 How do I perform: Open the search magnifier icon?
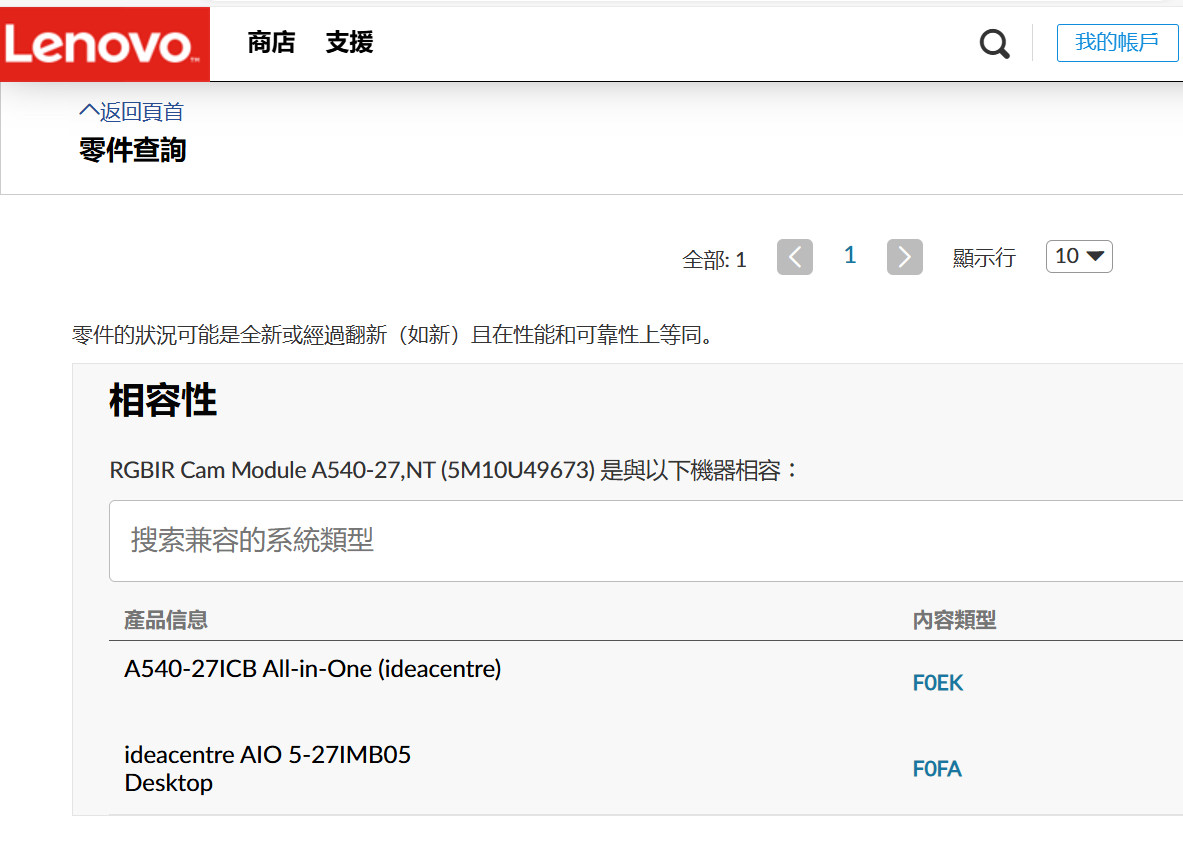coord(994,44)
